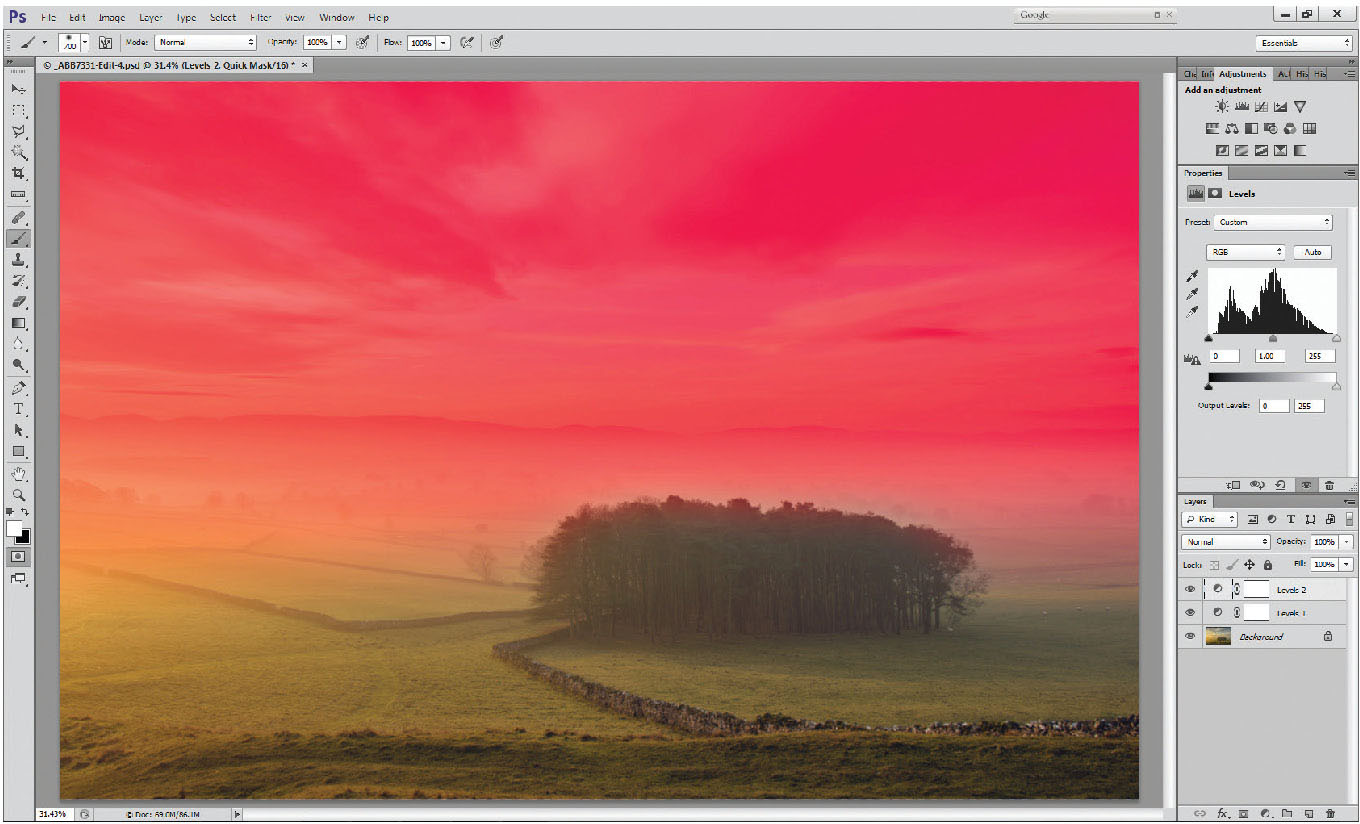Select the Rectangular Marquee tool
The width and height of the screenshot is (1360, 824).
(x=19, y=110)
